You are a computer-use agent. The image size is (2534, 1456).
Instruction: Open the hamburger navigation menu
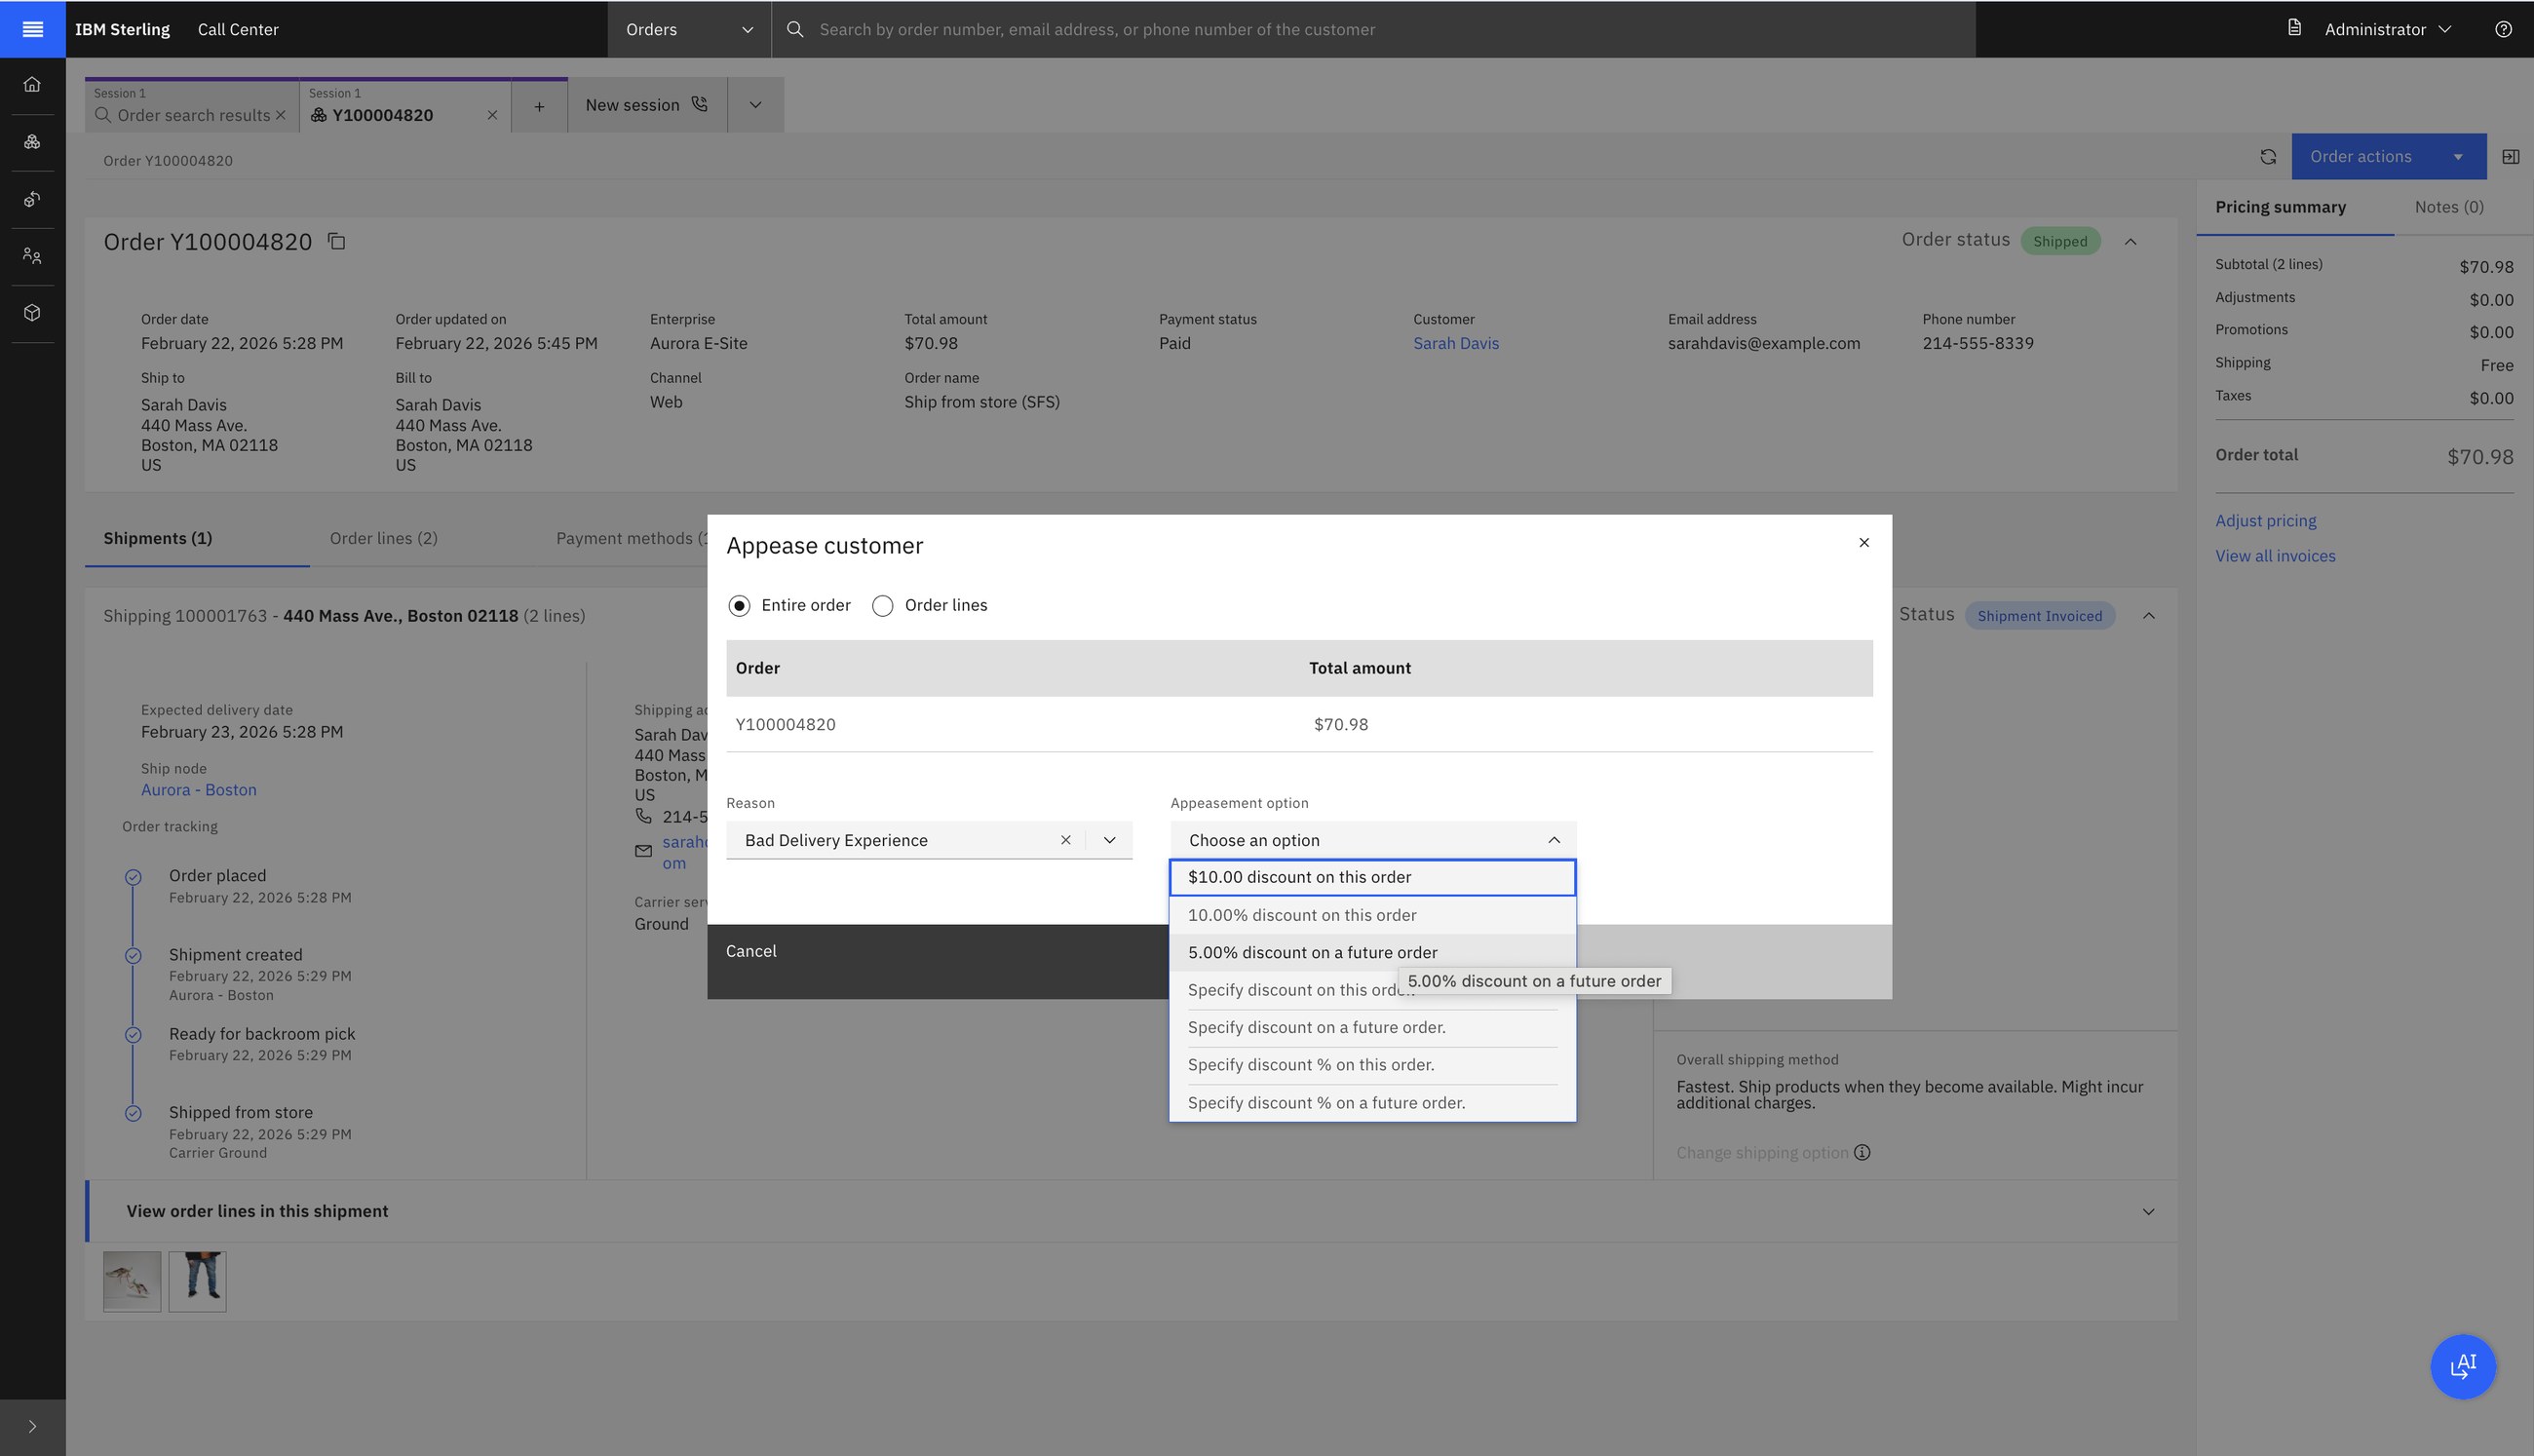[32, 29]
